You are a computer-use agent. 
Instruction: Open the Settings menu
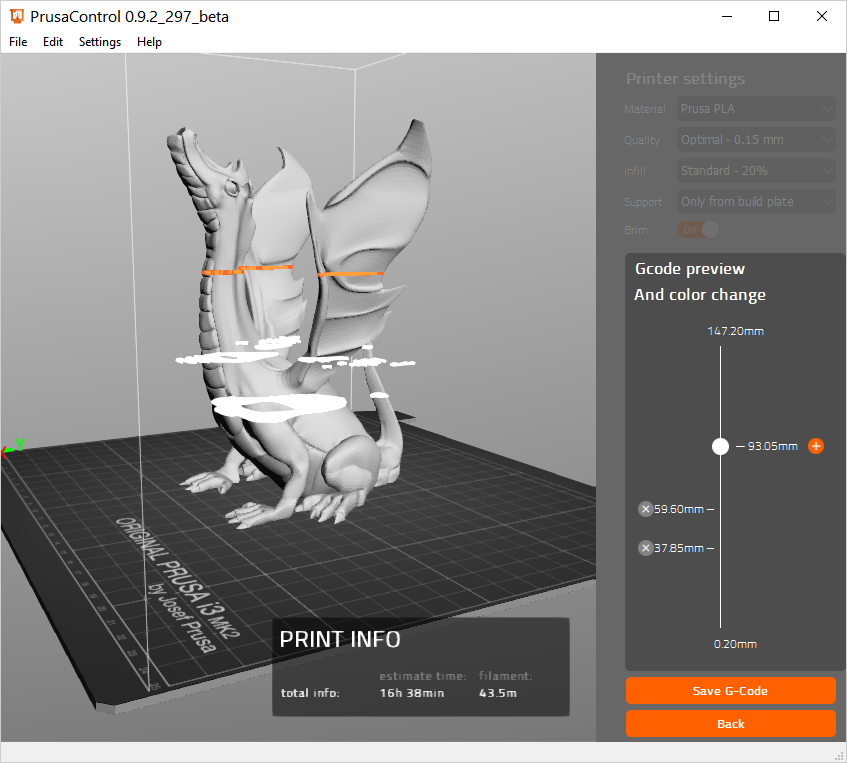tap(100, 42)
